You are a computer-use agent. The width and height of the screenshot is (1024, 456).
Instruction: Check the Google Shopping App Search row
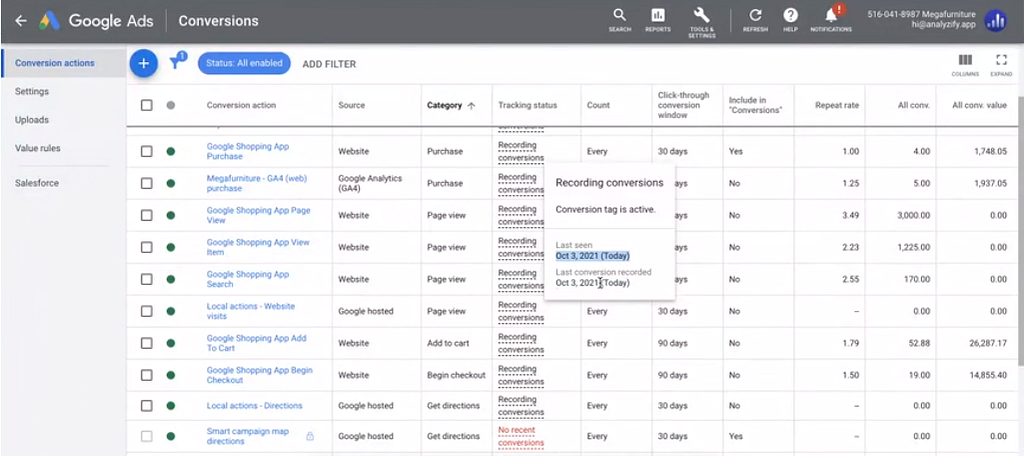(146, 279)
